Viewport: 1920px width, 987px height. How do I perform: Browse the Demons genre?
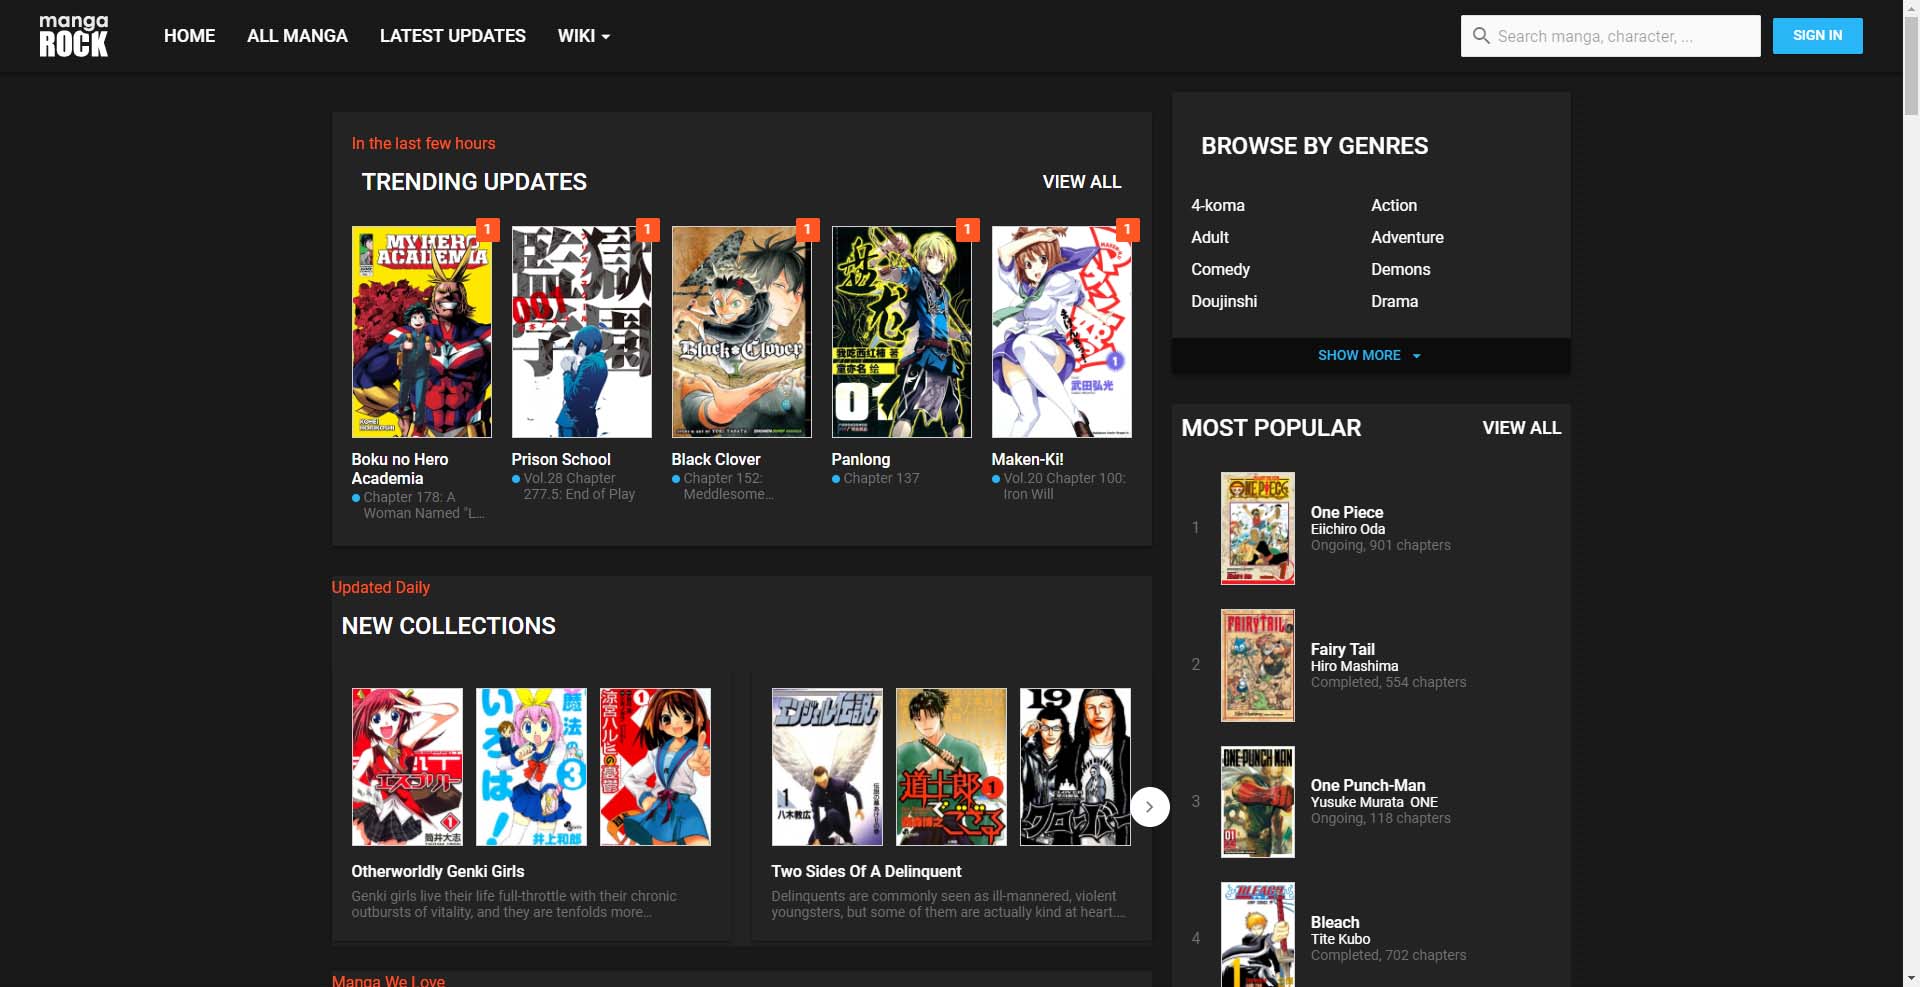pos(1400,269)
